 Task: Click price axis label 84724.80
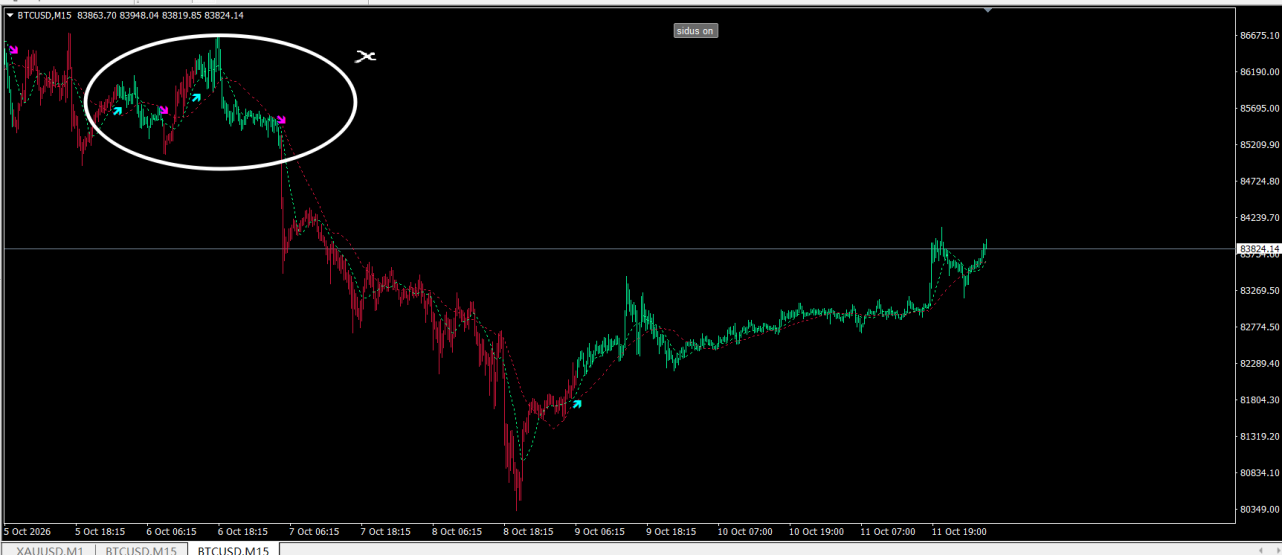click(x=1260, y=181)
